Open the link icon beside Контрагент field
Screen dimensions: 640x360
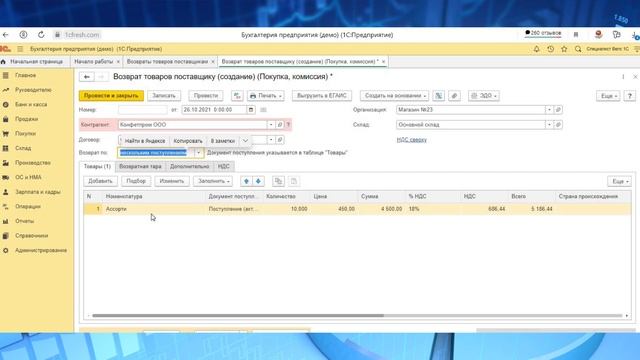(x=280, y=124)
